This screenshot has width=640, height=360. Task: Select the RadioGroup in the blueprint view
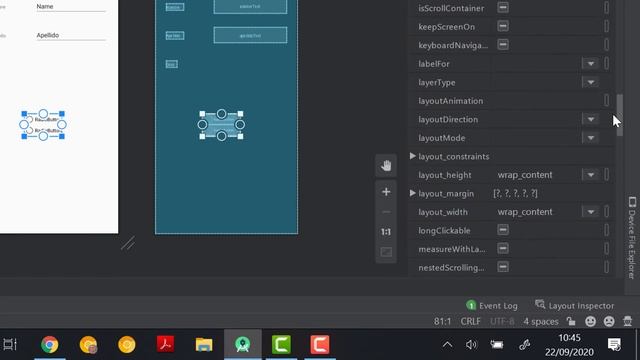(221, 125)
